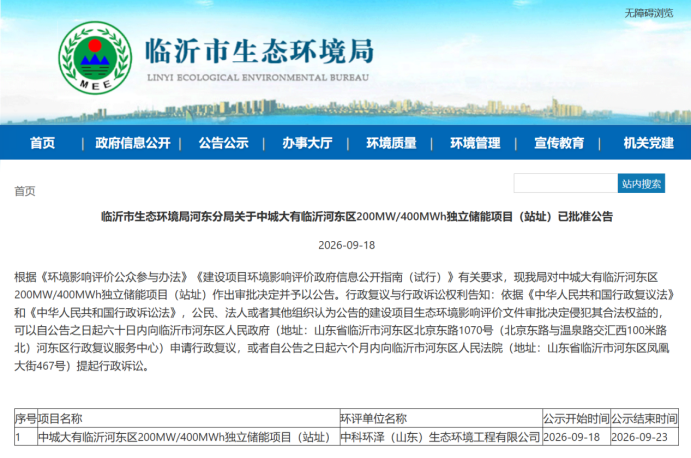Open 办事大厅 menu item
The height and width of the screenshot is (458, 691).
pos(307,143)
